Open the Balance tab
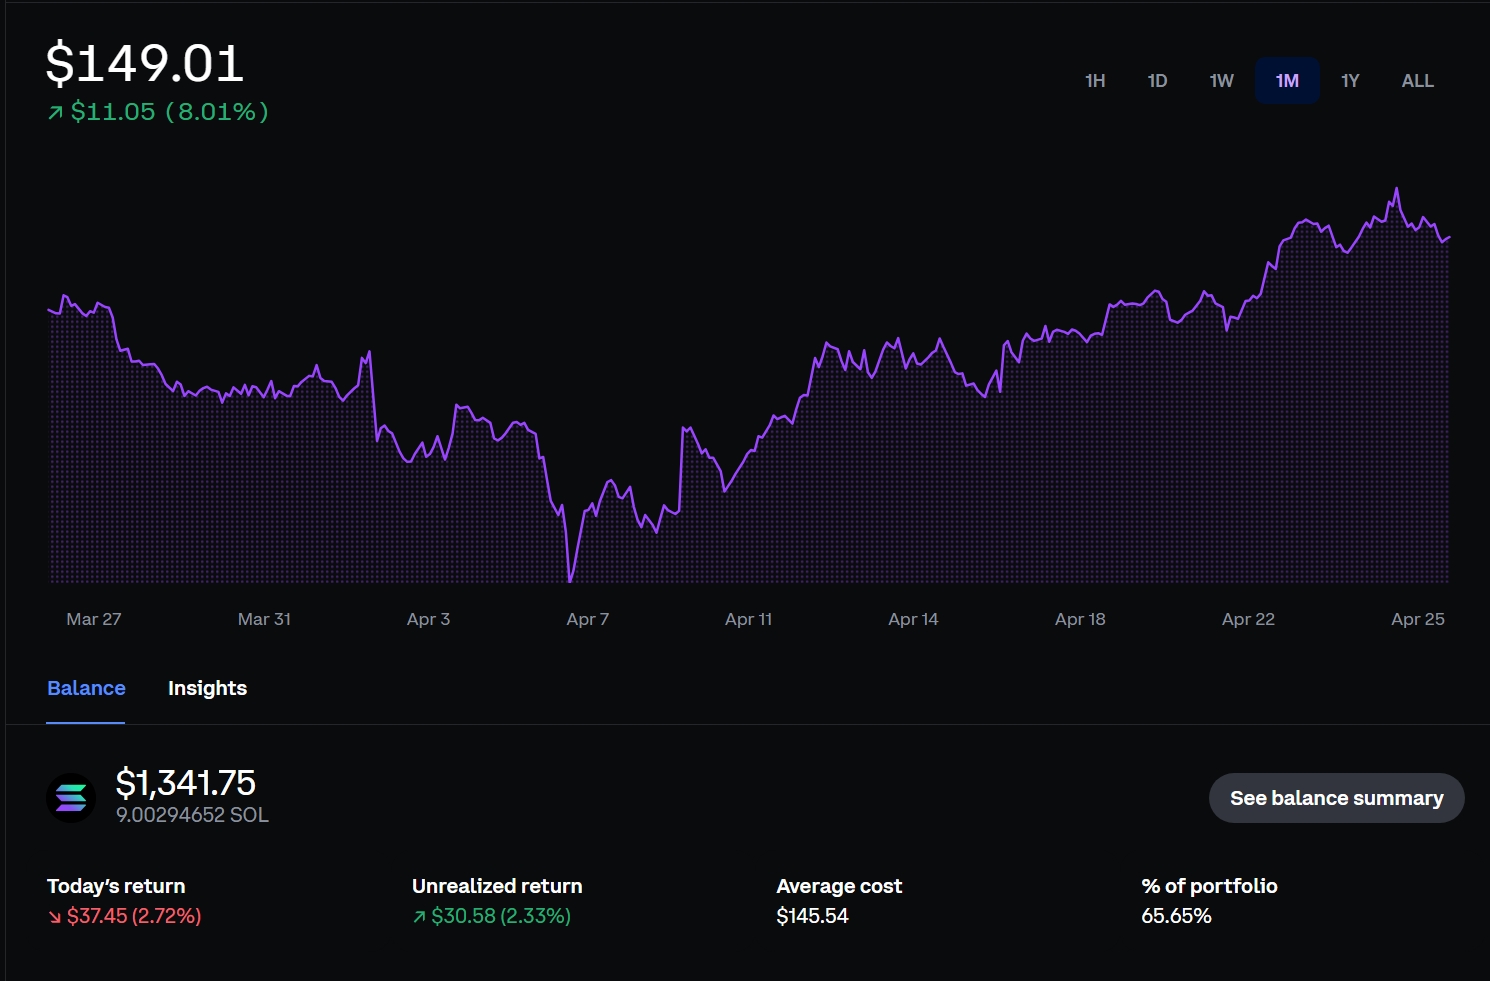 tap(86, 688)
